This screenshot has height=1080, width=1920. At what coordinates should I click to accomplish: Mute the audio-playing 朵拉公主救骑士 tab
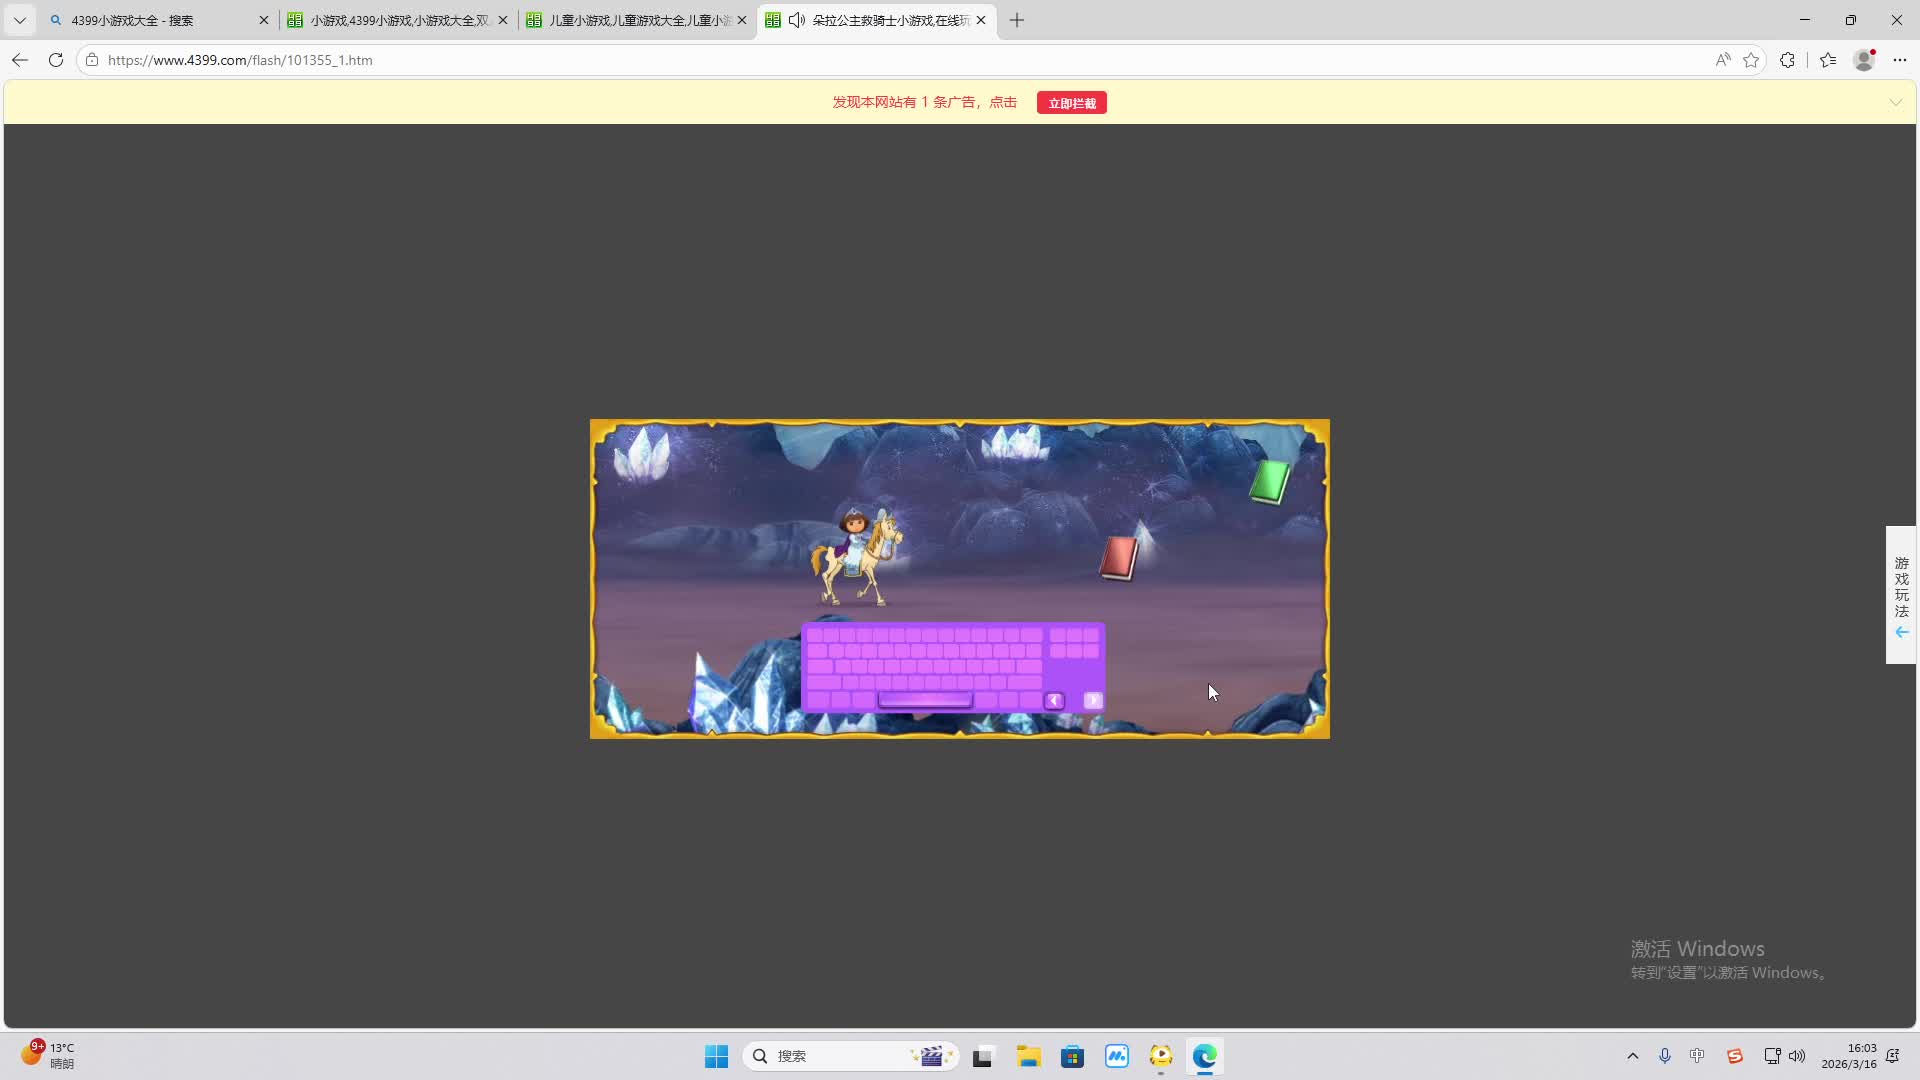click(797, 20)
